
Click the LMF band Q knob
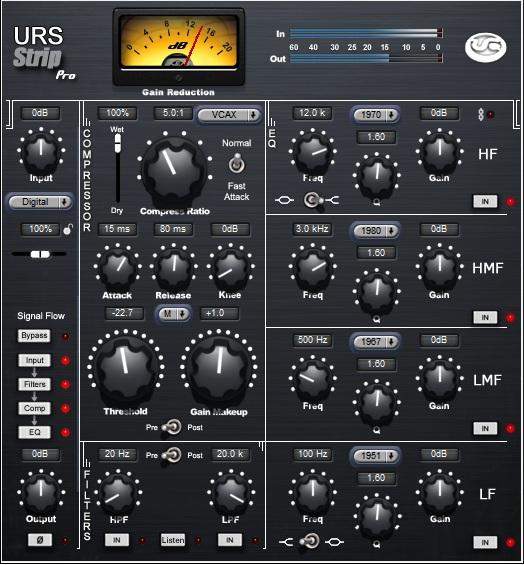[x=377, y=404]
